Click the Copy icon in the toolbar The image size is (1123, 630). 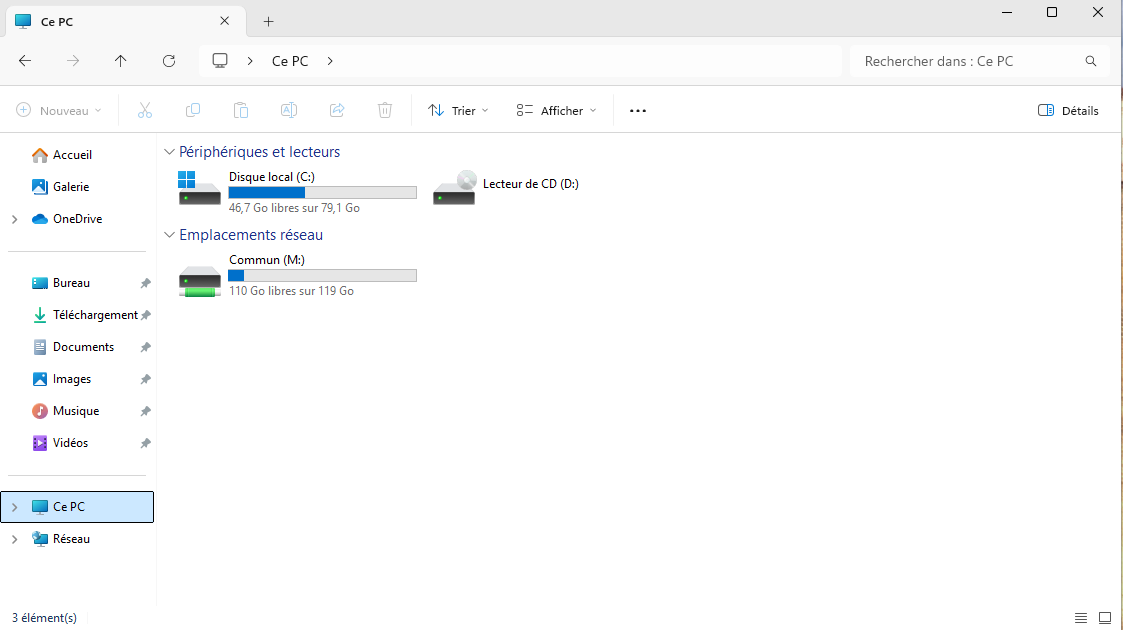[193, 110]
